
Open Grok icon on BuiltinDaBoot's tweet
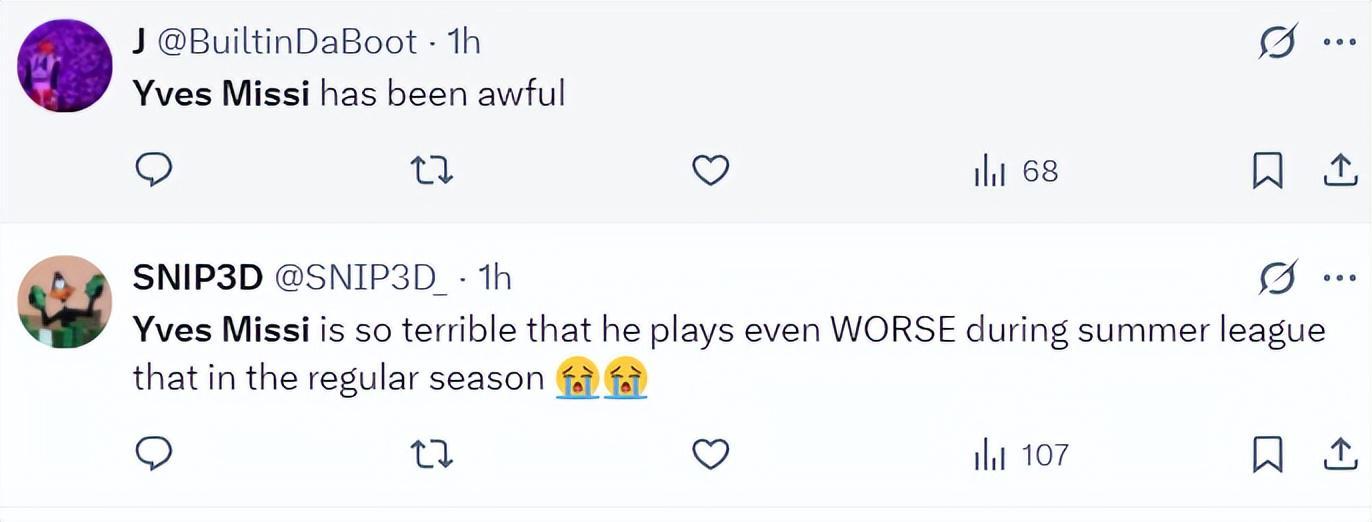pyautogui.click(x=1278, y=42)
